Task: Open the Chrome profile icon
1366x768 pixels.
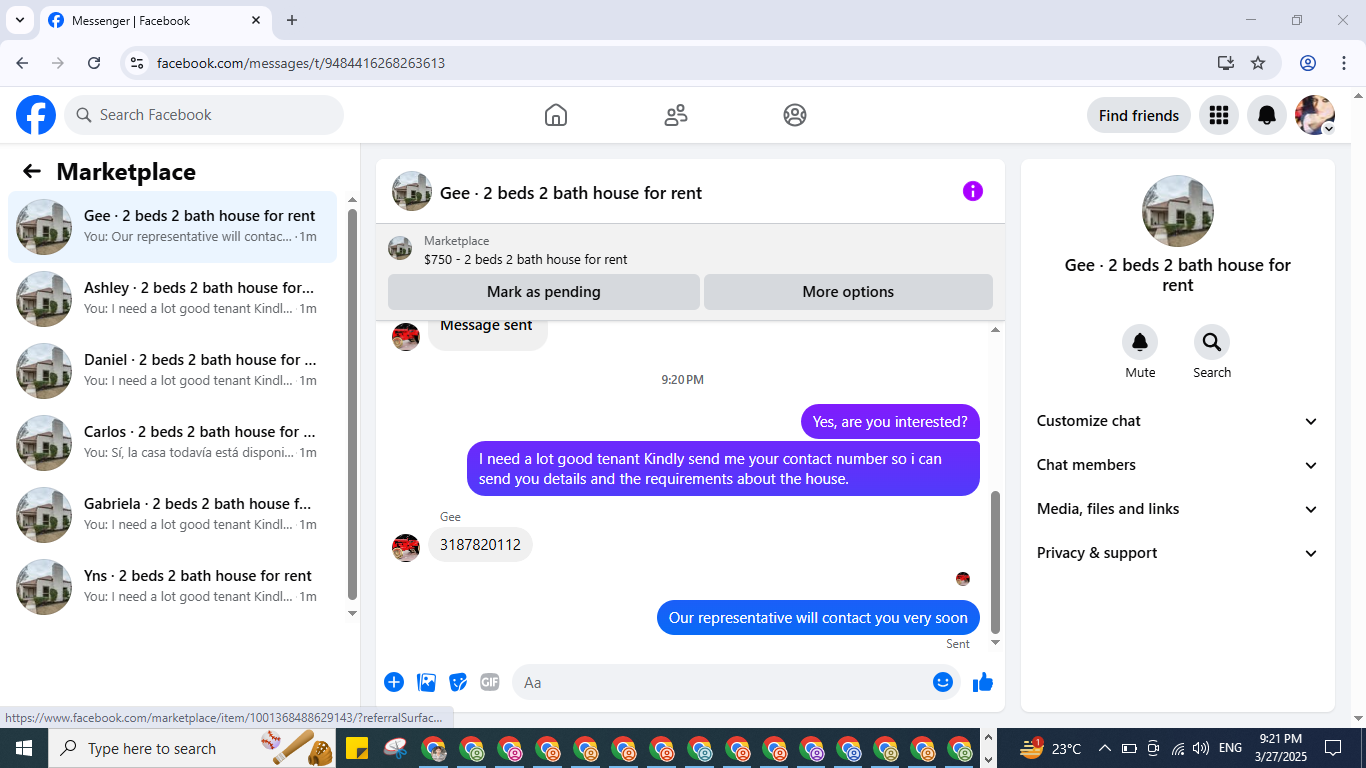Action: [1308, 63]
